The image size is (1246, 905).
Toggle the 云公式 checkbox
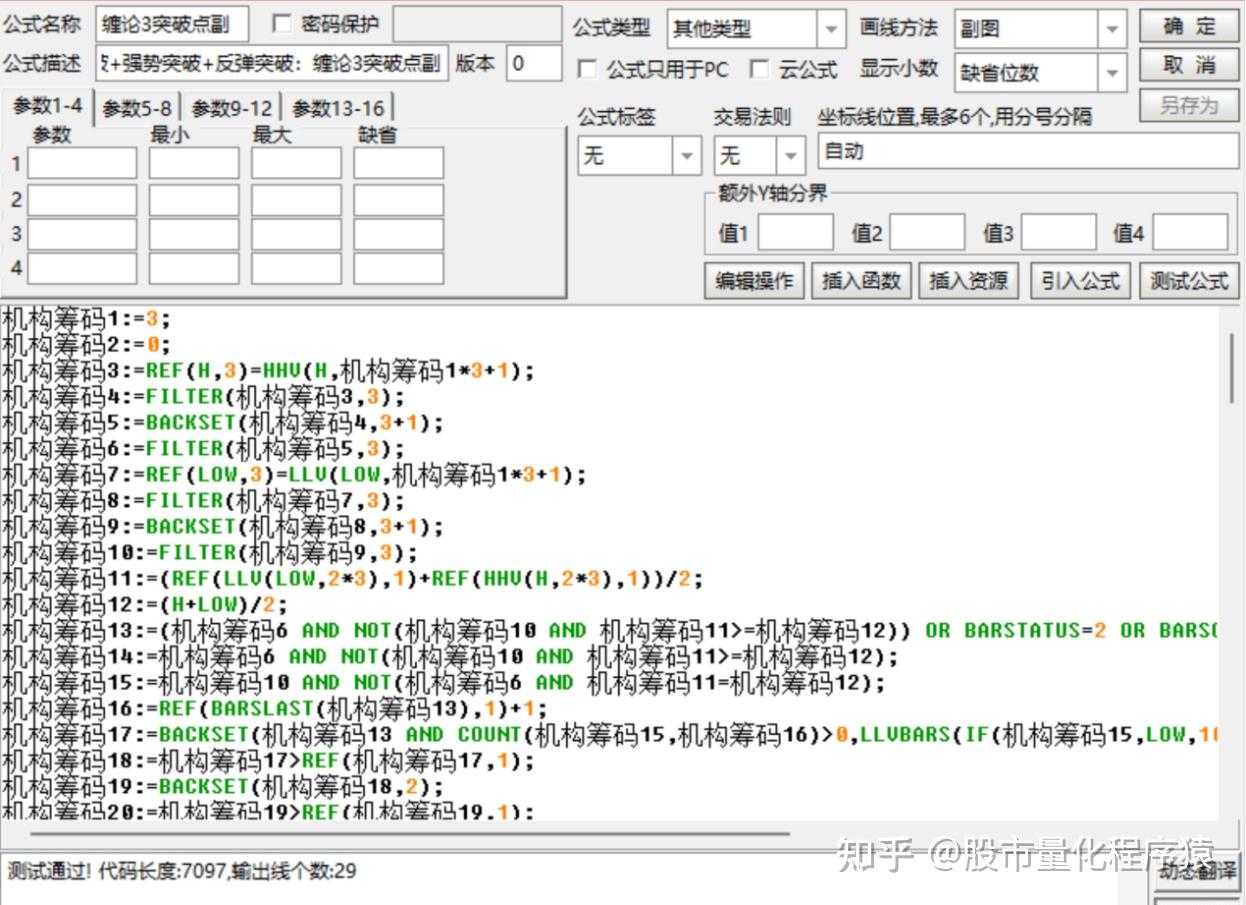760,69
